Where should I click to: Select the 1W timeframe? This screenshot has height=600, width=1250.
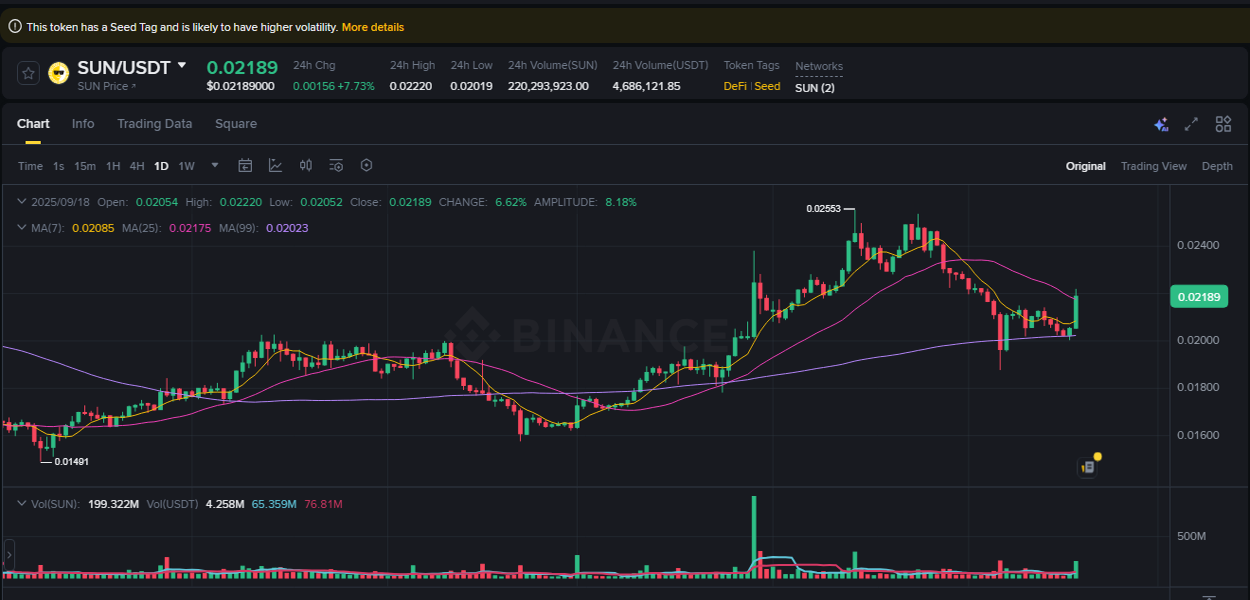click(186, 165)
